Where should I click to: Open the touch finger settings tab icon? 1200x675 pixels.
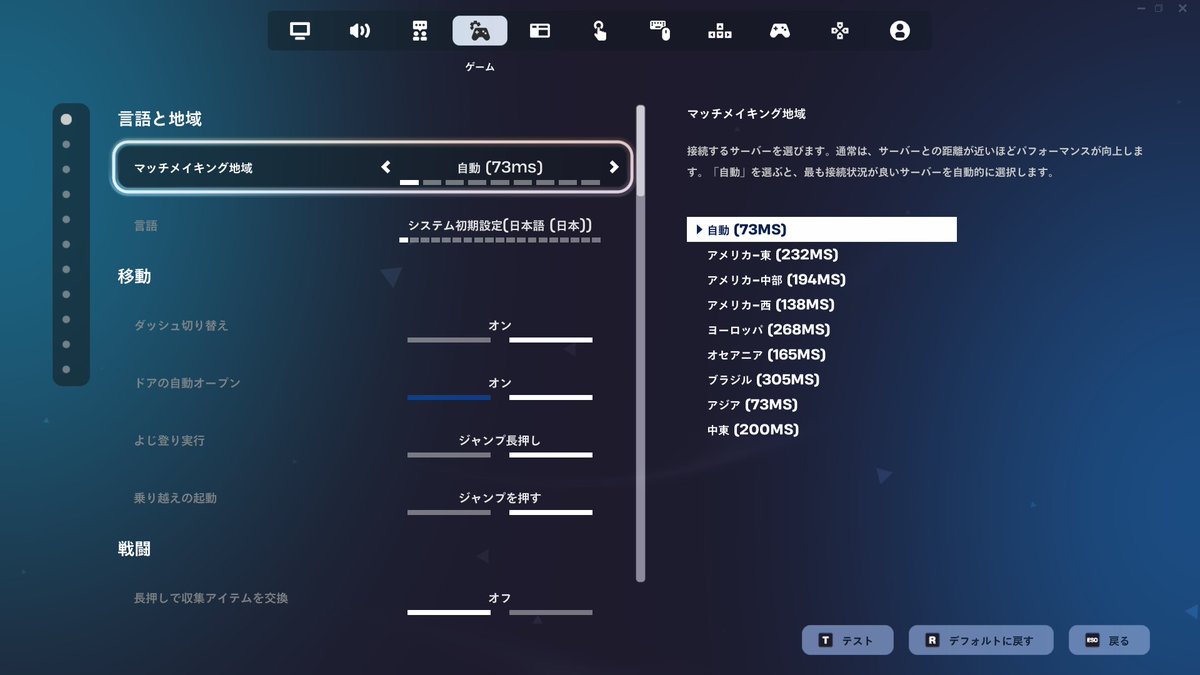(600, 31)
